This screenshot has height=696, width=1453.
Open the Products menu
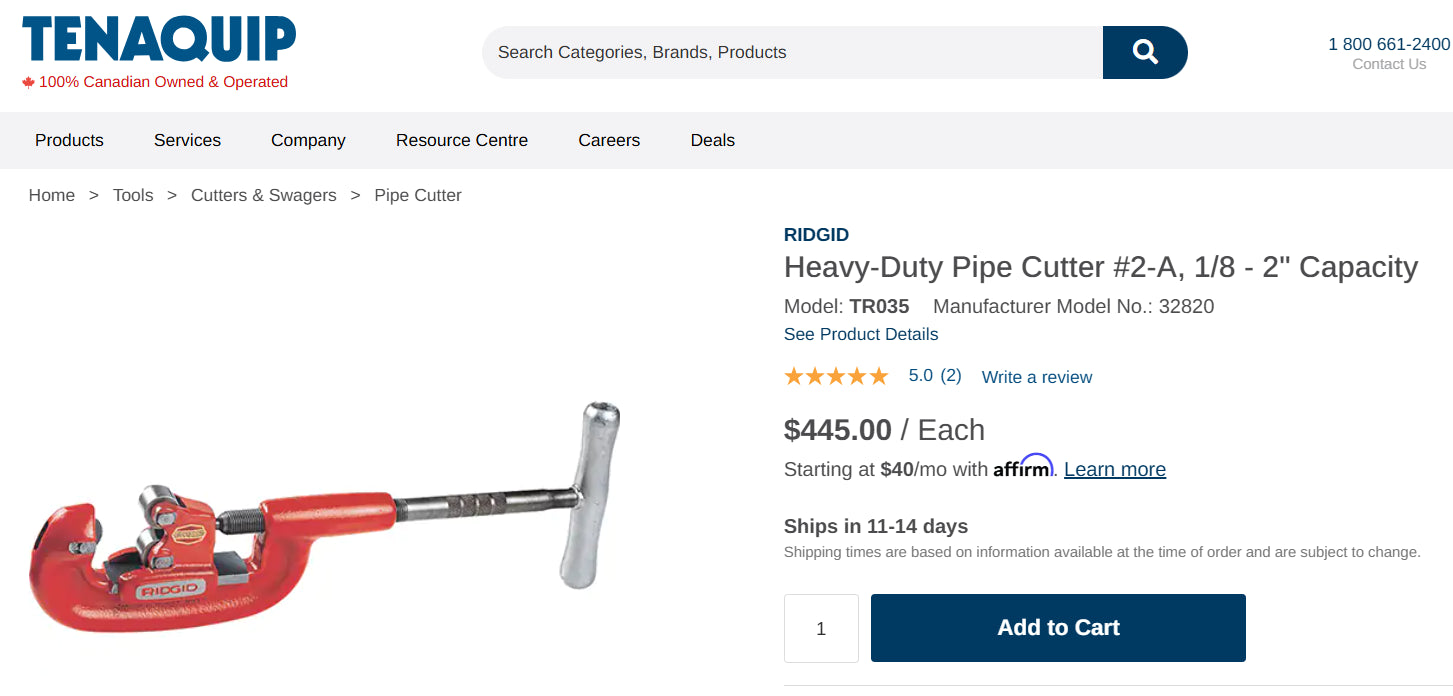pyautogui.click(x=69, y=140)
